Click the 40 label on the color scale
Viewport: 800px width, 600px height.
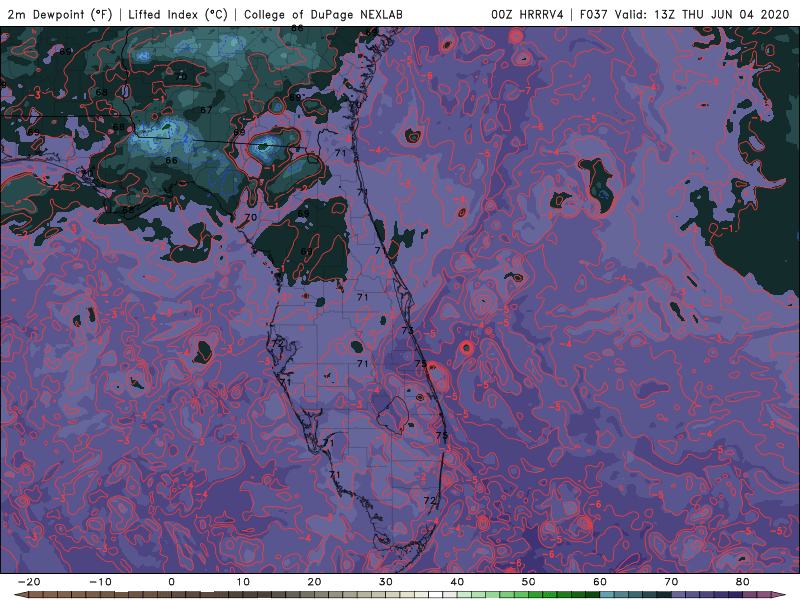tap(457, 582)
